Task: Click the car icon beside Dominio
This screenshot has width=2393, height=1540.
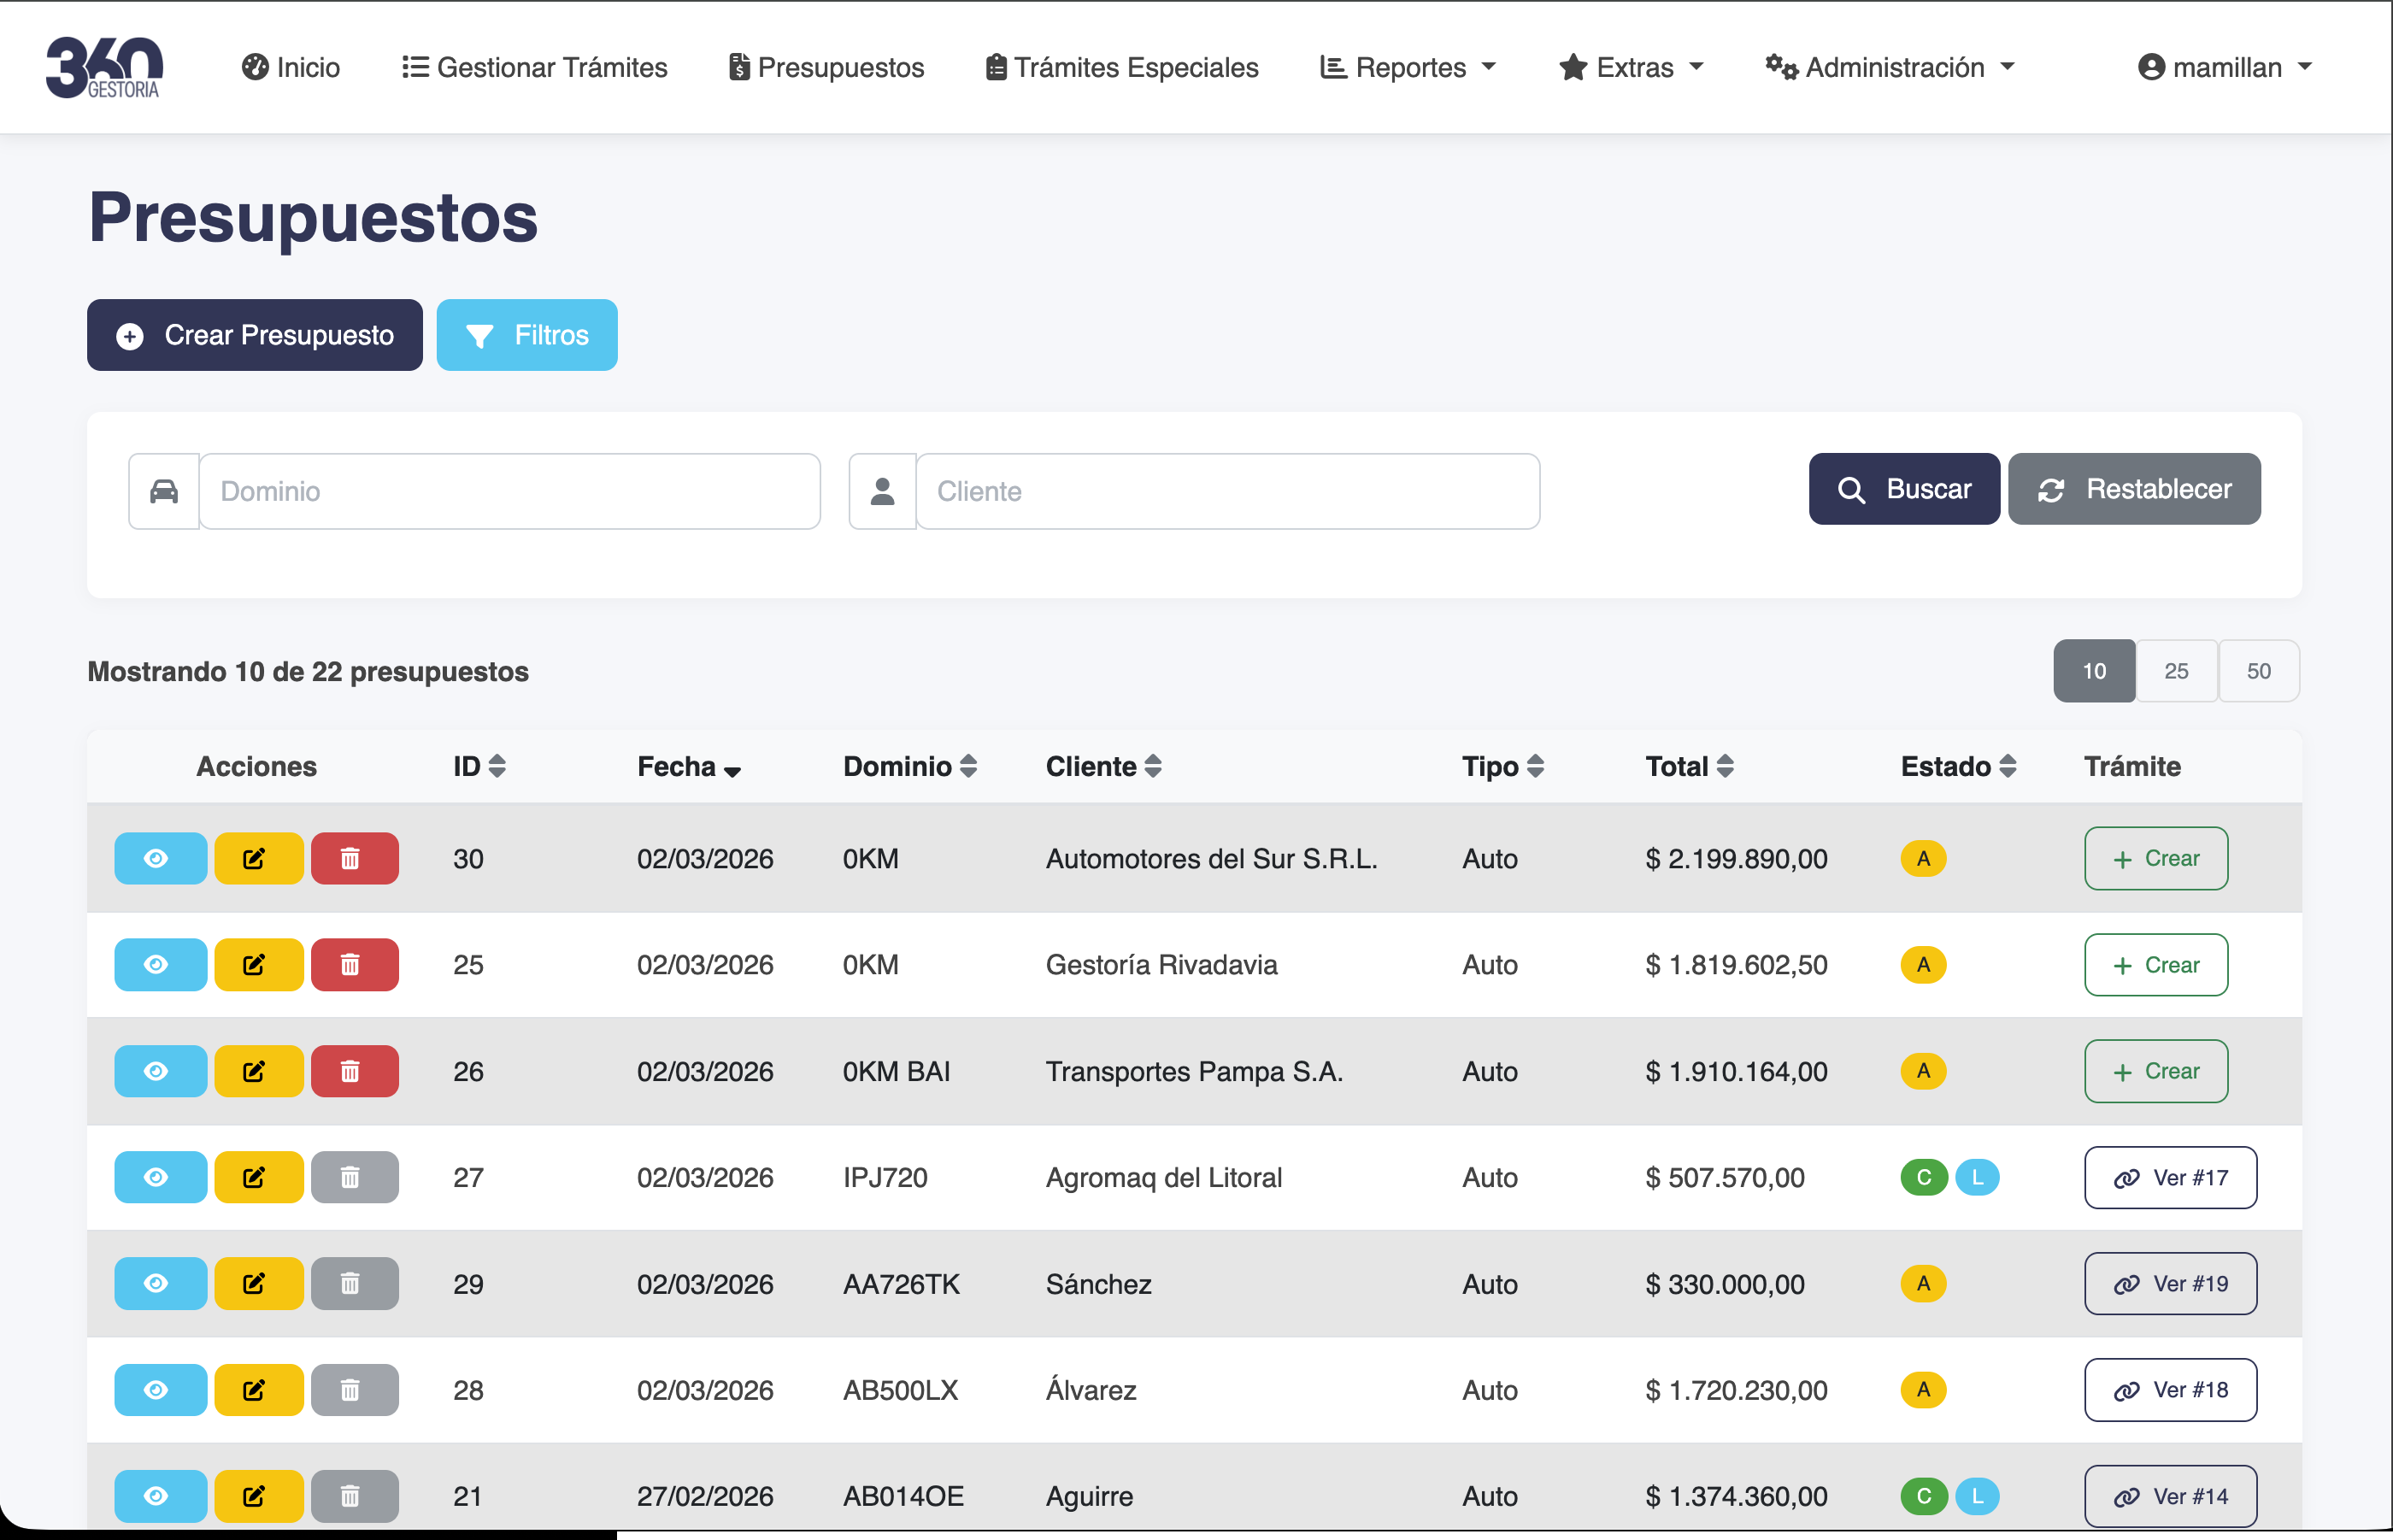Action: click(x=164, y=491)
